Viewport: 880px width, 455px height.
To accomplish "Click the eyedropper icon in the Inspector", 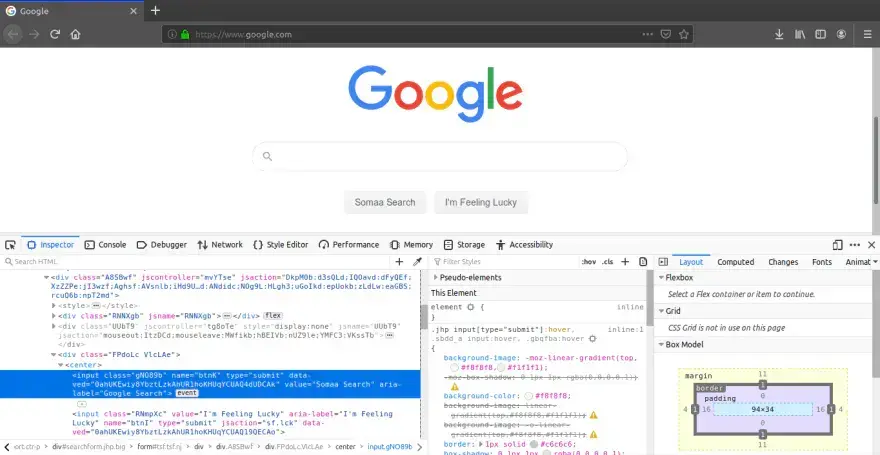I will [x=418, y=262].
